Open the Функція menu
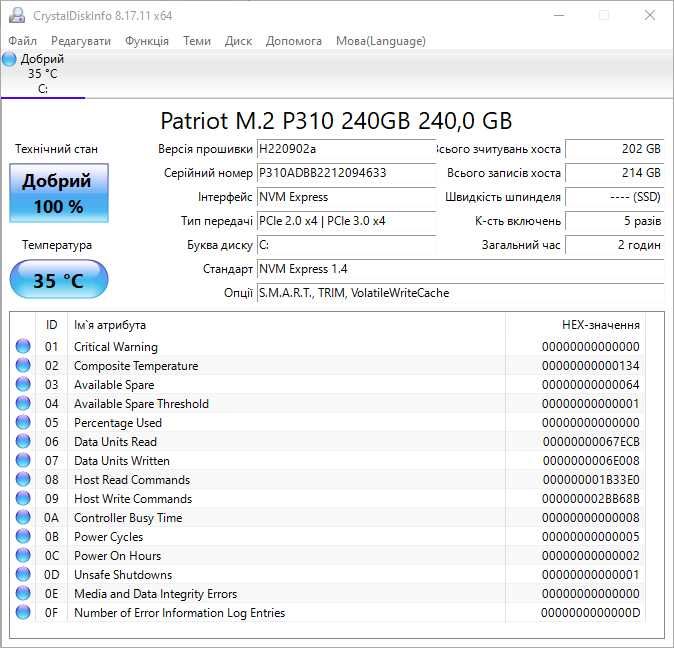The image size is (674, 648). [147, 41]
